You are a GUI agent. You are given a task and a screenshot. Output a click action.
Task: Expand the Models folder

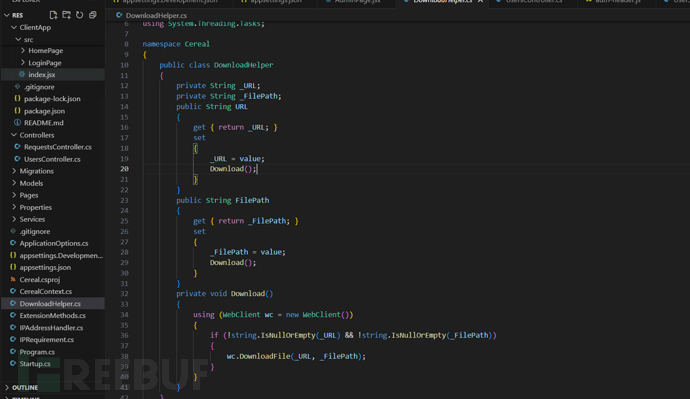[14, 183]
